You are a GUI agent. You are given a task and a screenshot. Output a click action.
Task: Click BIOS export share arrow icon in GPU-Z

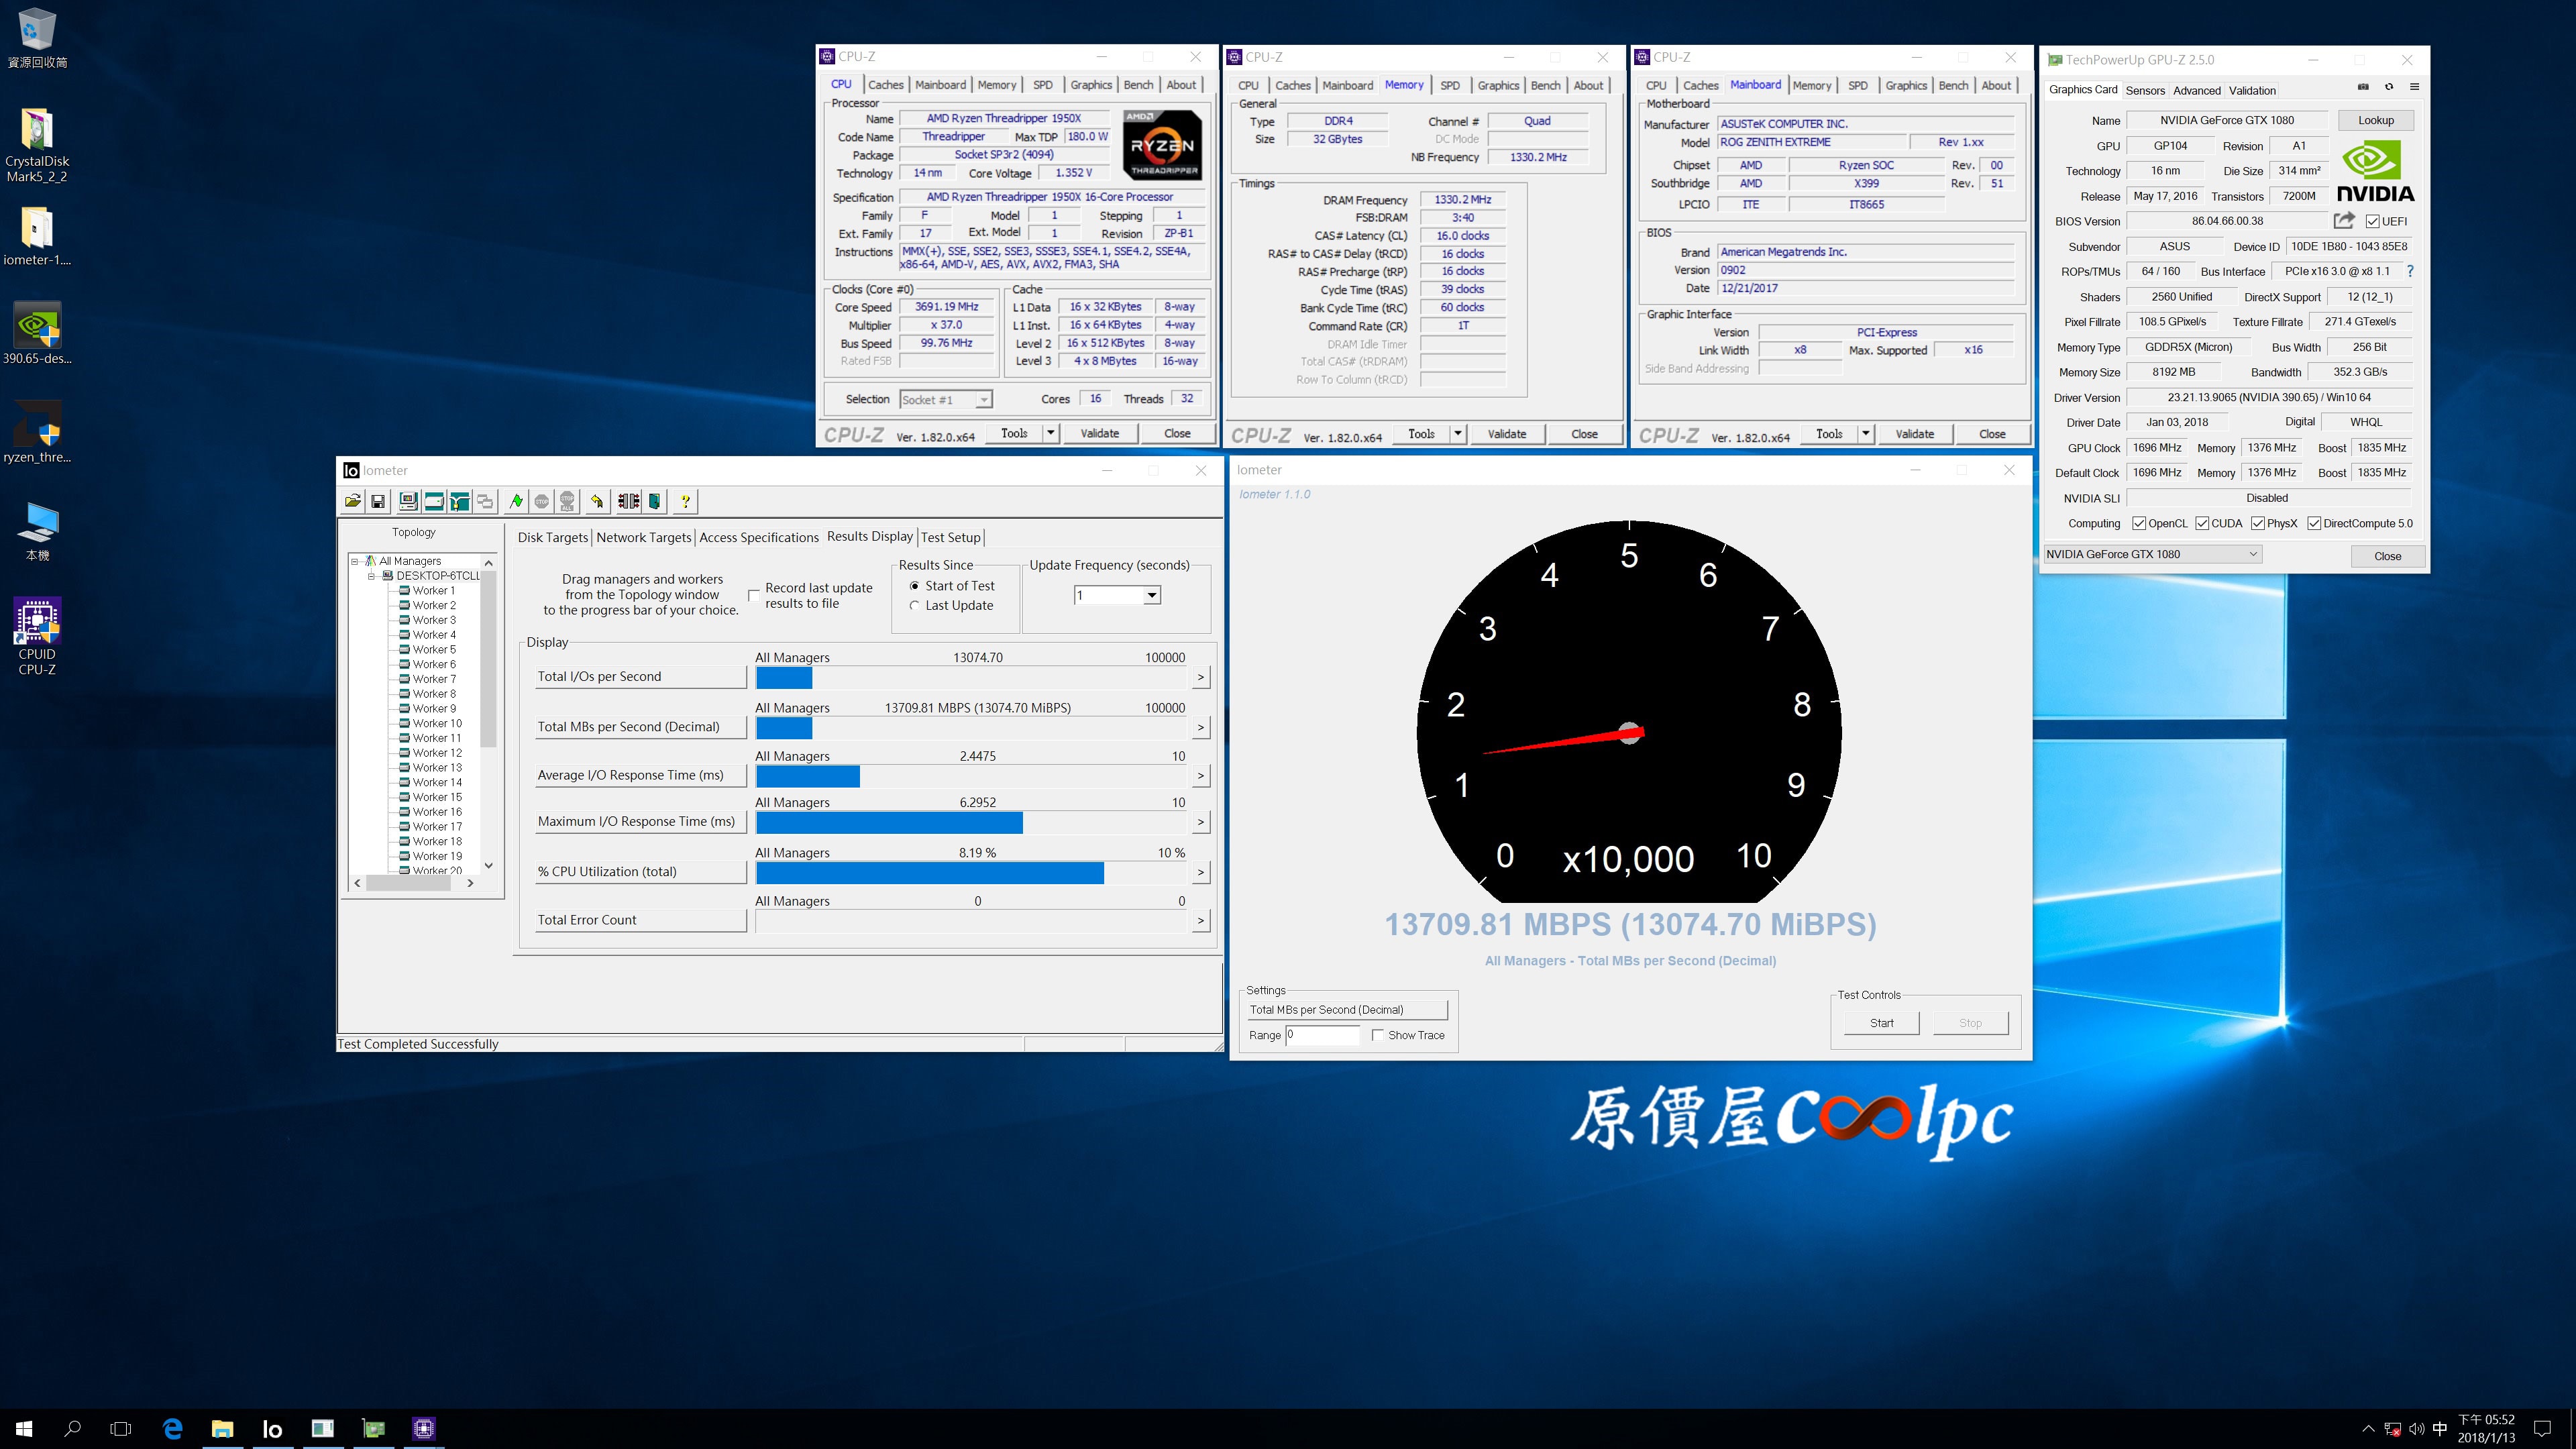point(2344,220)
